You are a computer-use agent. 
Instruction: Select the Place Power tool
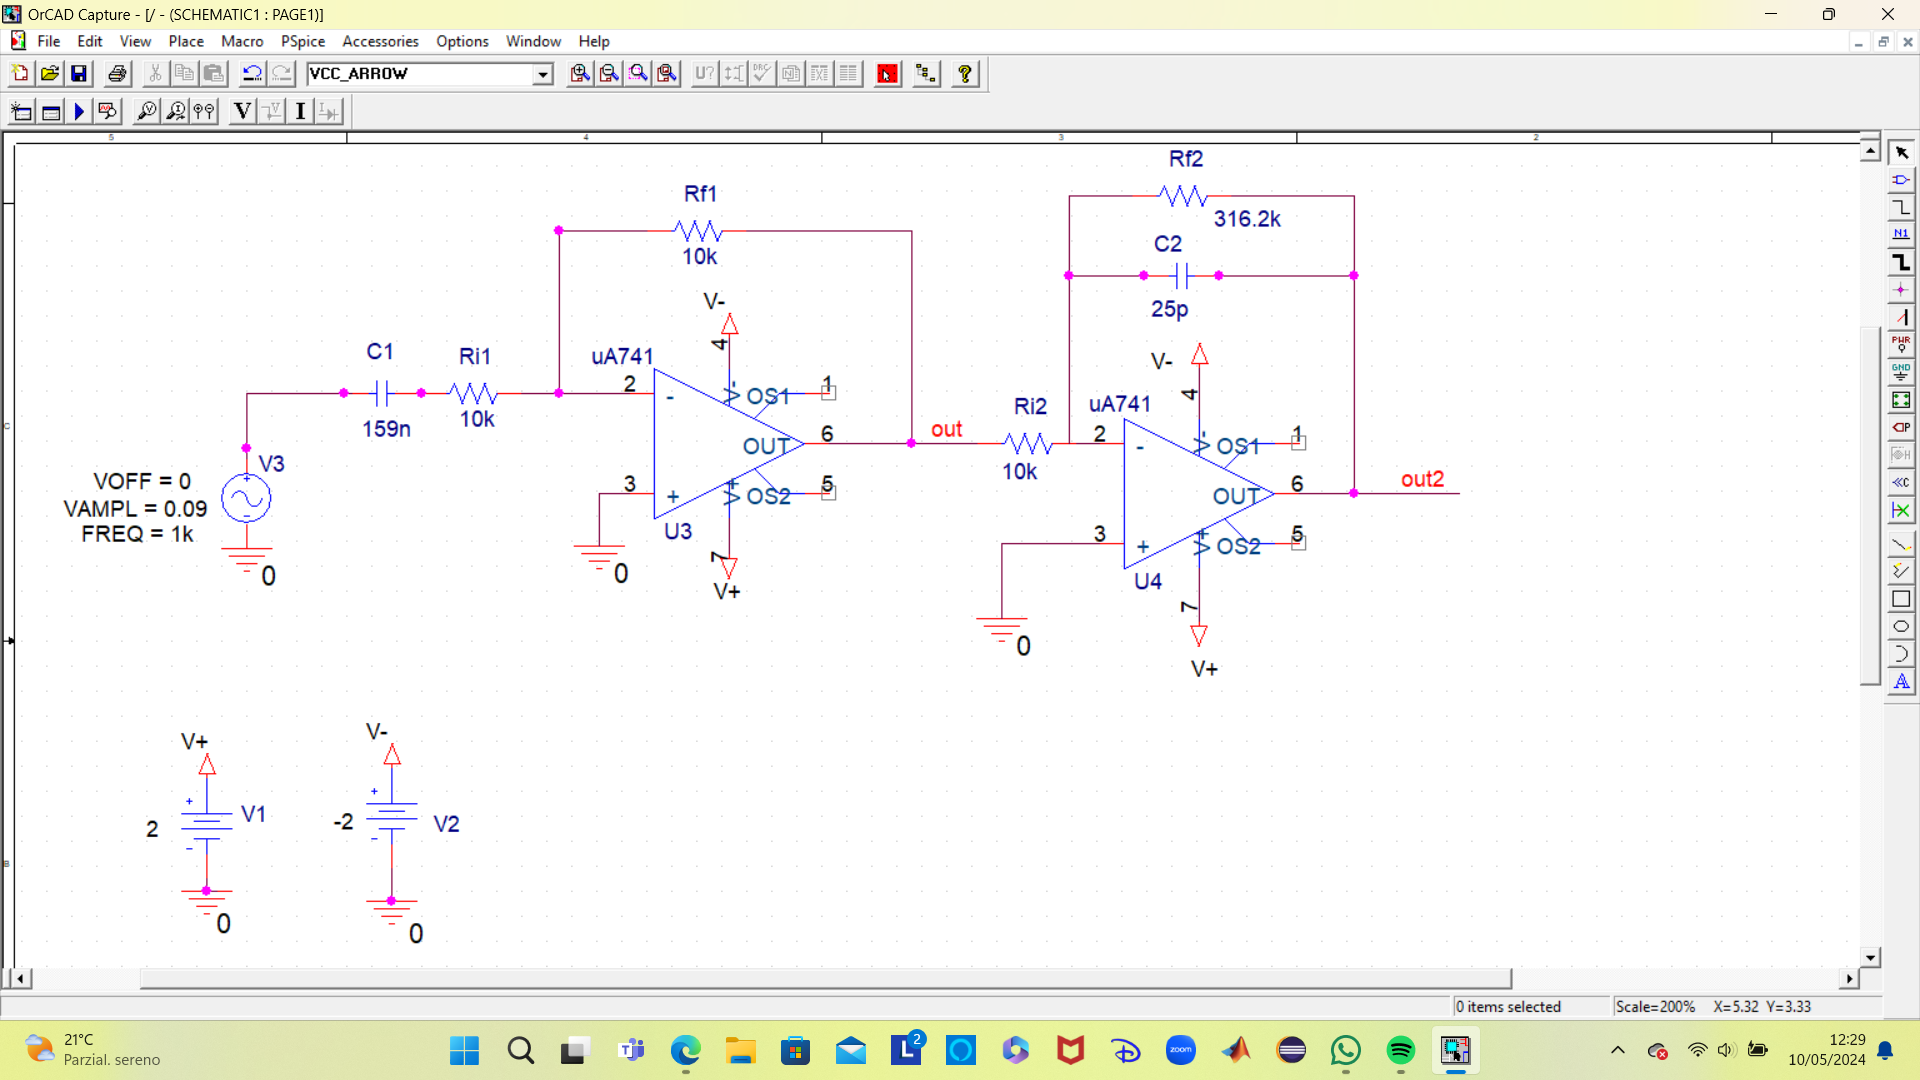[x=1901, y=345]
